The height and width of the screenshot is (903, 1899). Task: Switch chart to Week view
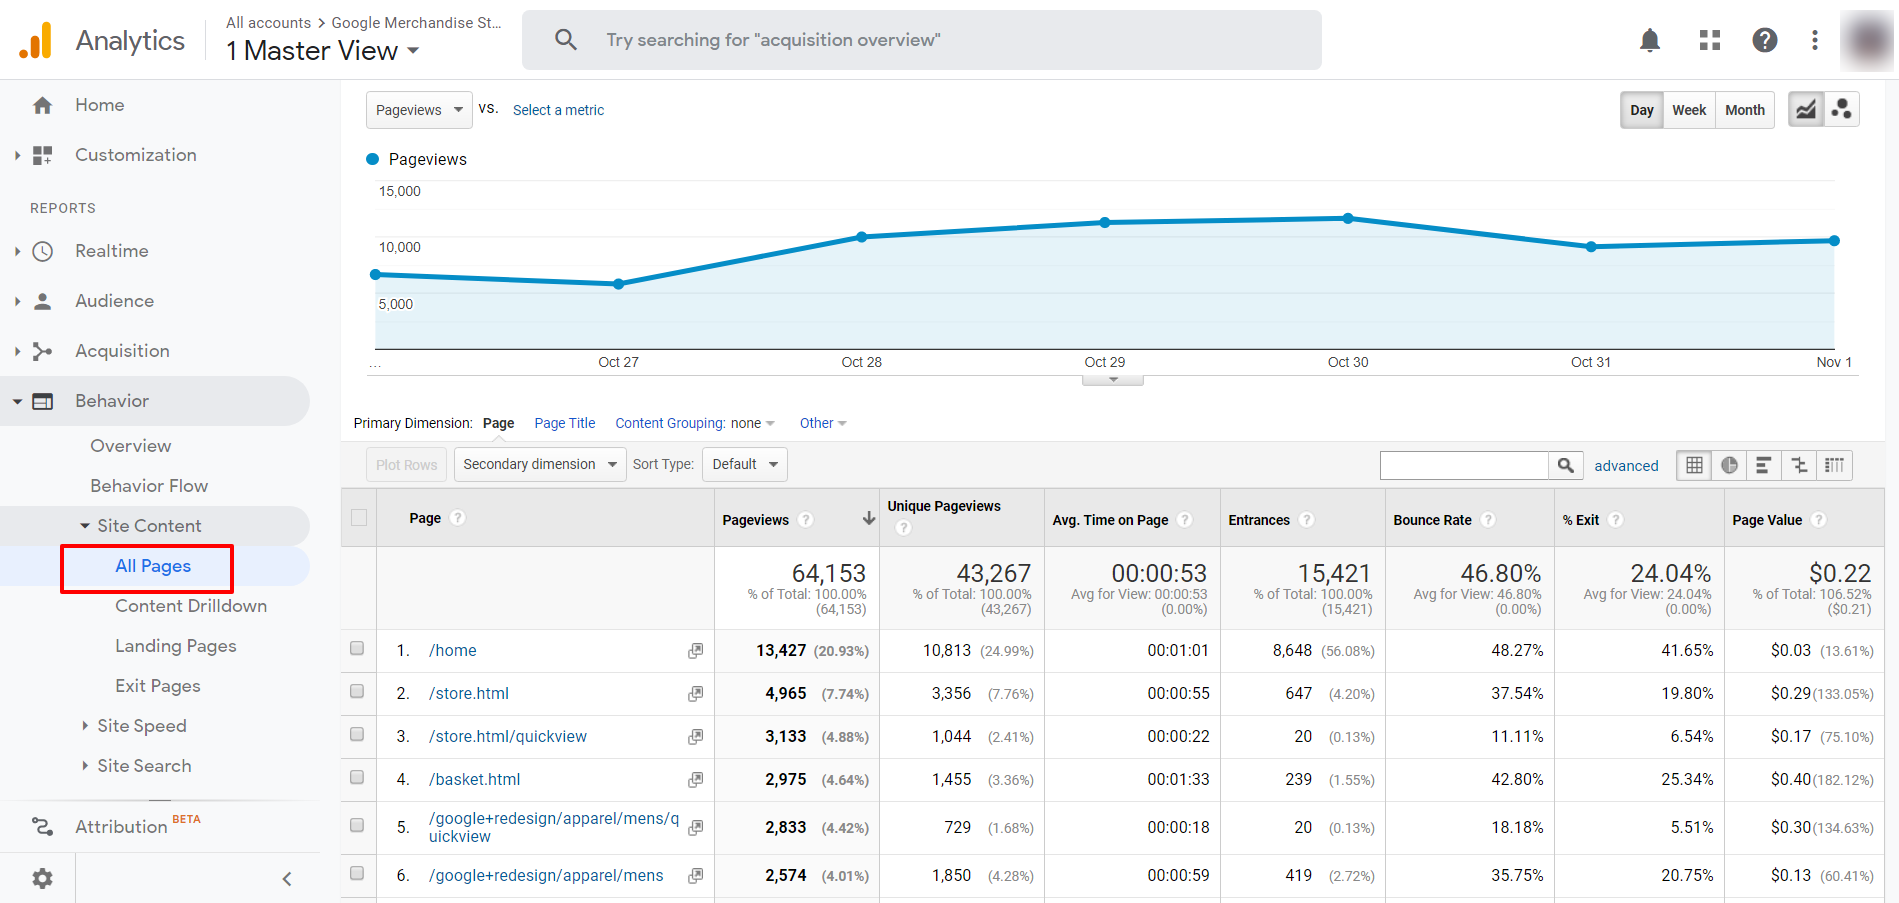point(1689,110)
